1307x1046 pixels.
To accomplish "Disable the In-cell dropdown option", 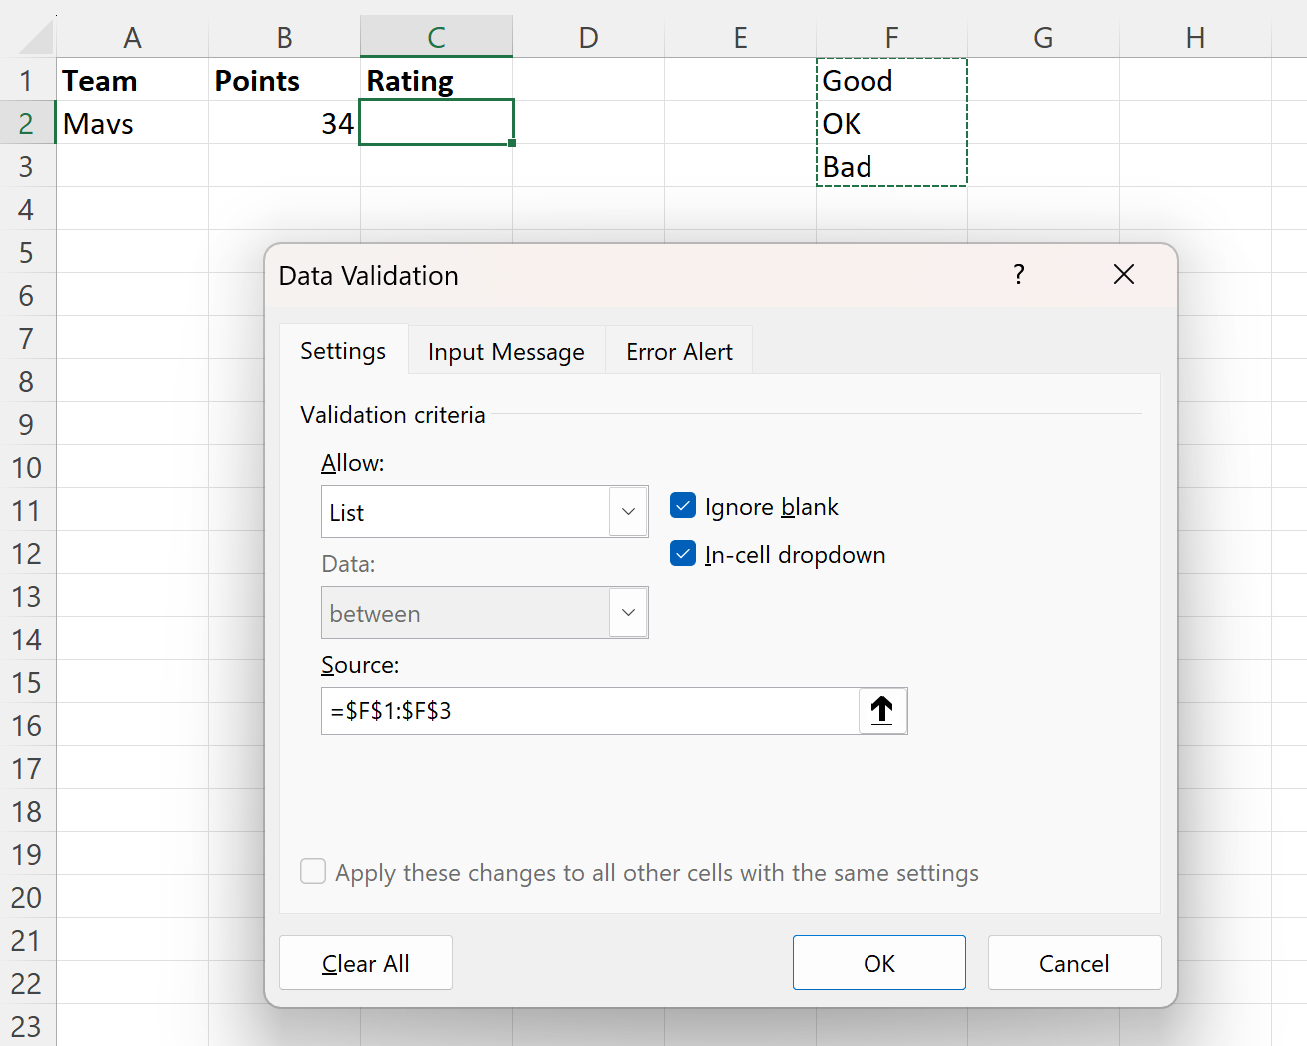I will pos(682,553).
